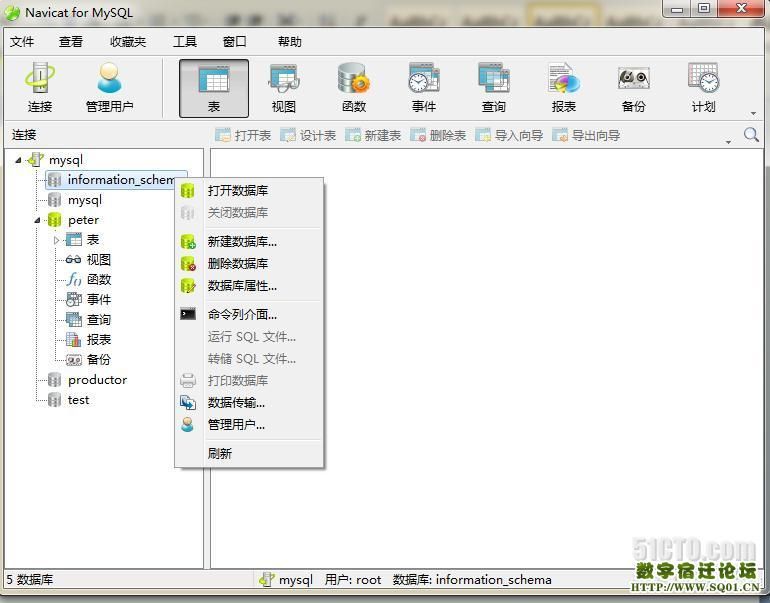The width and height of the screenshot is (770, 603).
Task: Select 视图 under peter in tree
Action: (98, 260)
